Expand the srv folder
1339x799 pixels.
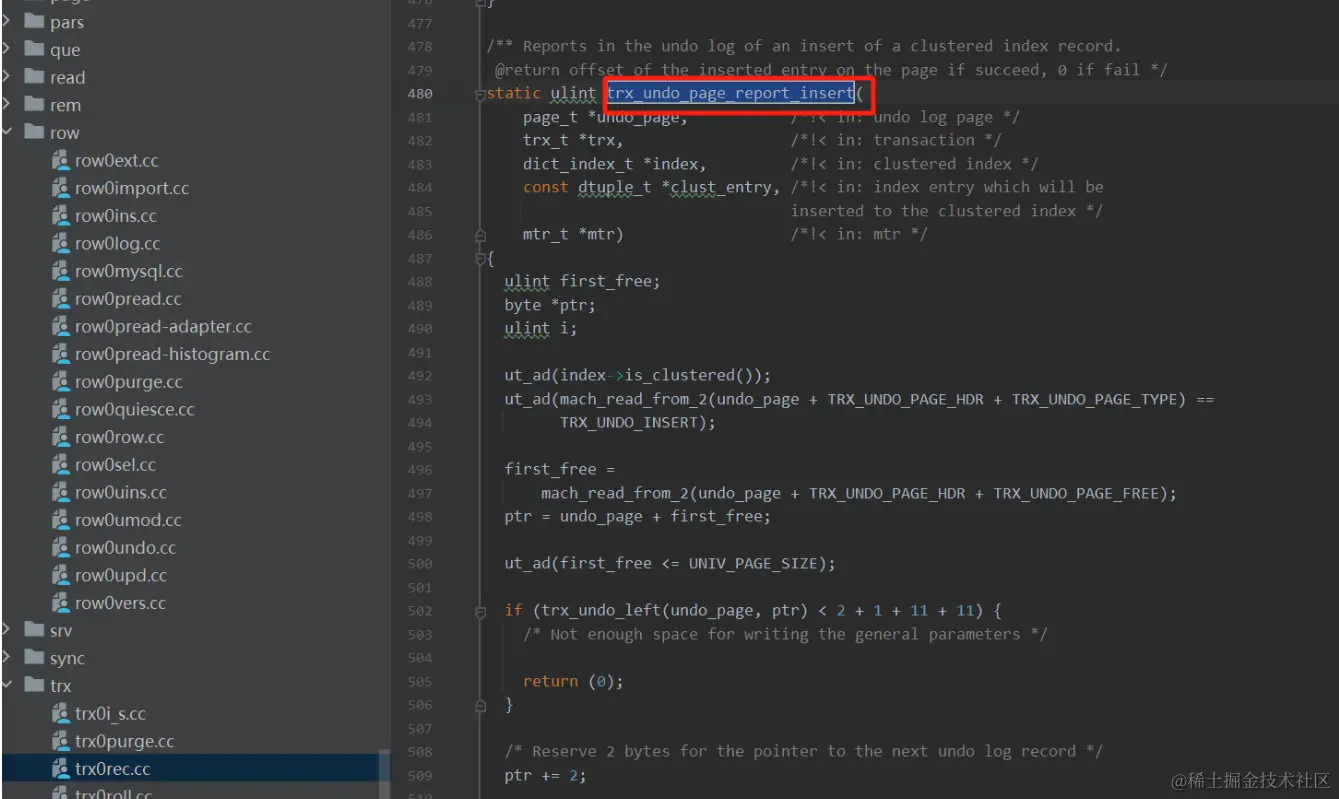[x=7, y=630]
